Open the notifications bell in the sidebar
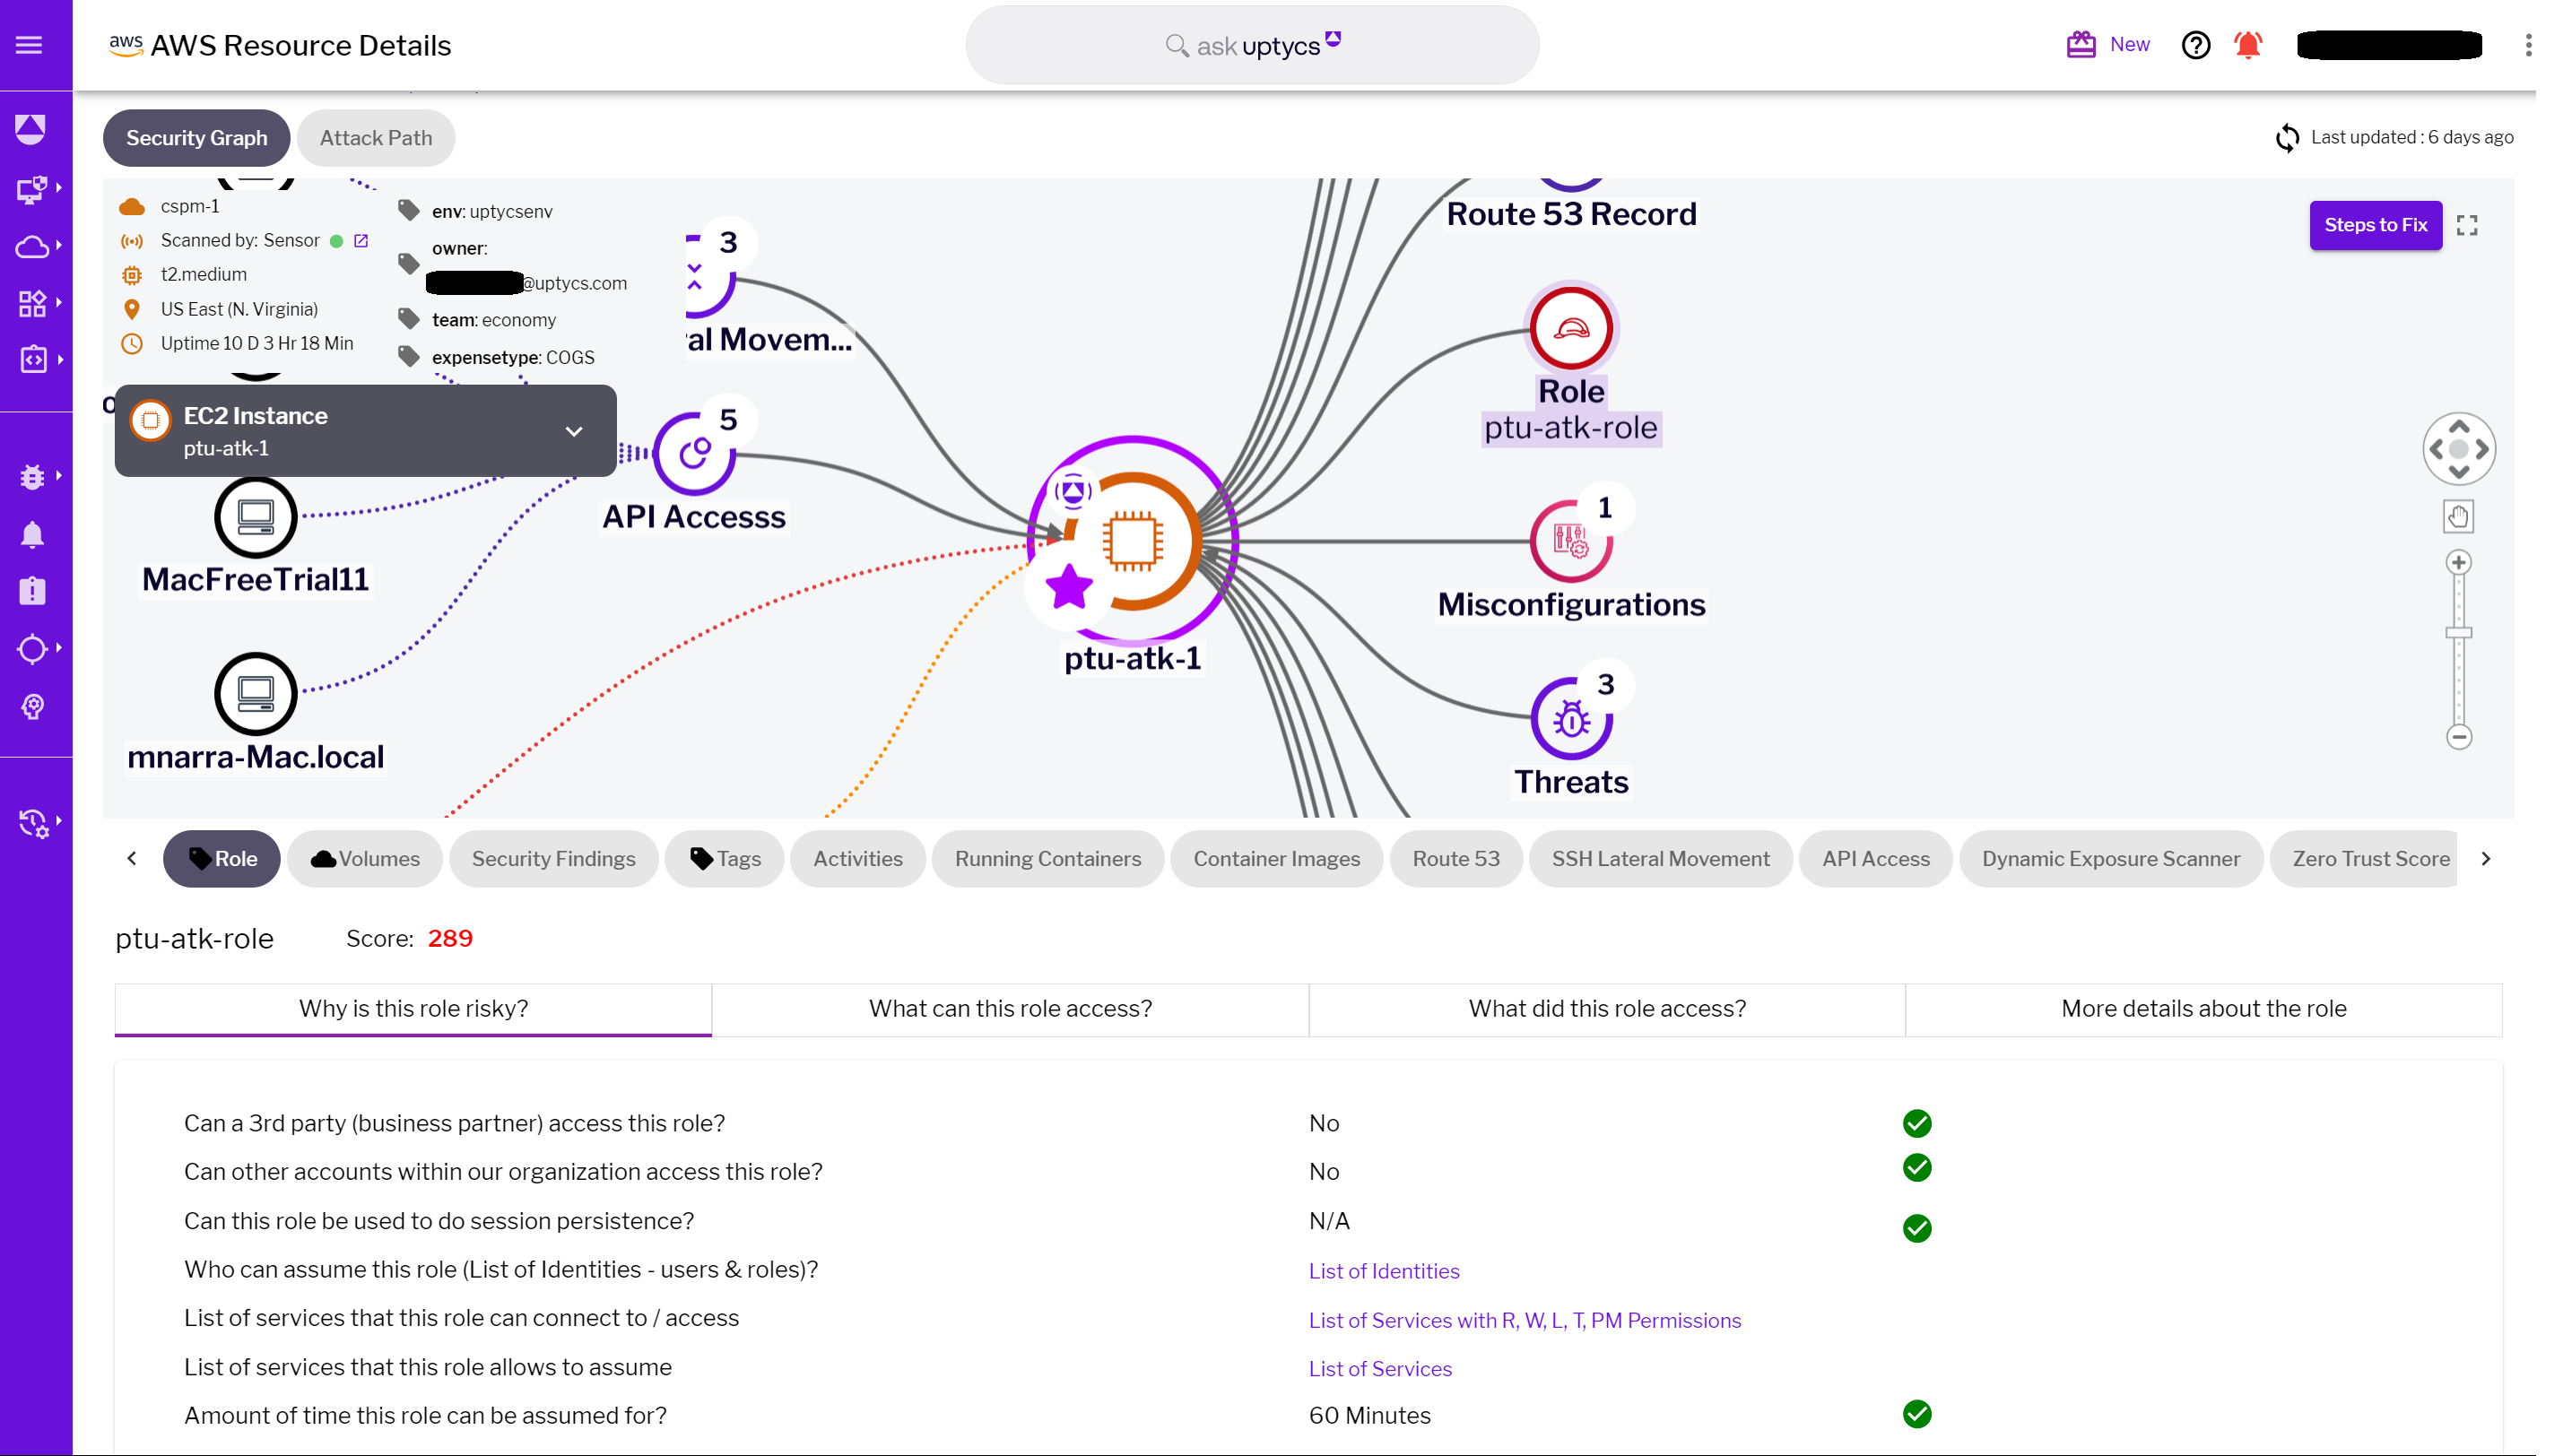This screenshot has height=1456, width=2563. (33, 536)
